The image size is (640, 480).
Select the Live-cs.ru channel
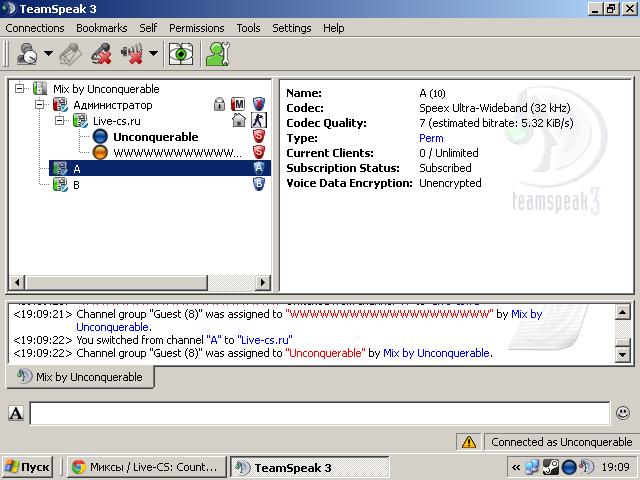point(117,121)
